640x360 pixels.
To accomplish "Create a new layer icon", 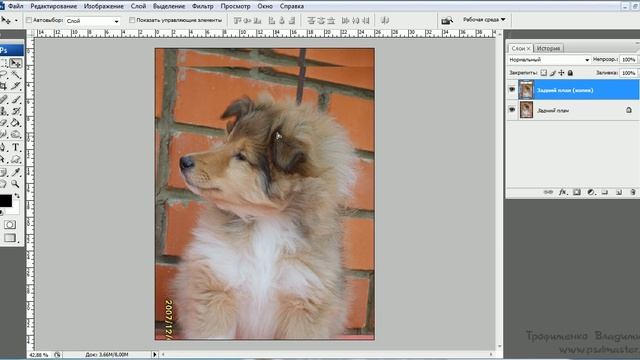I will point(619,192).
